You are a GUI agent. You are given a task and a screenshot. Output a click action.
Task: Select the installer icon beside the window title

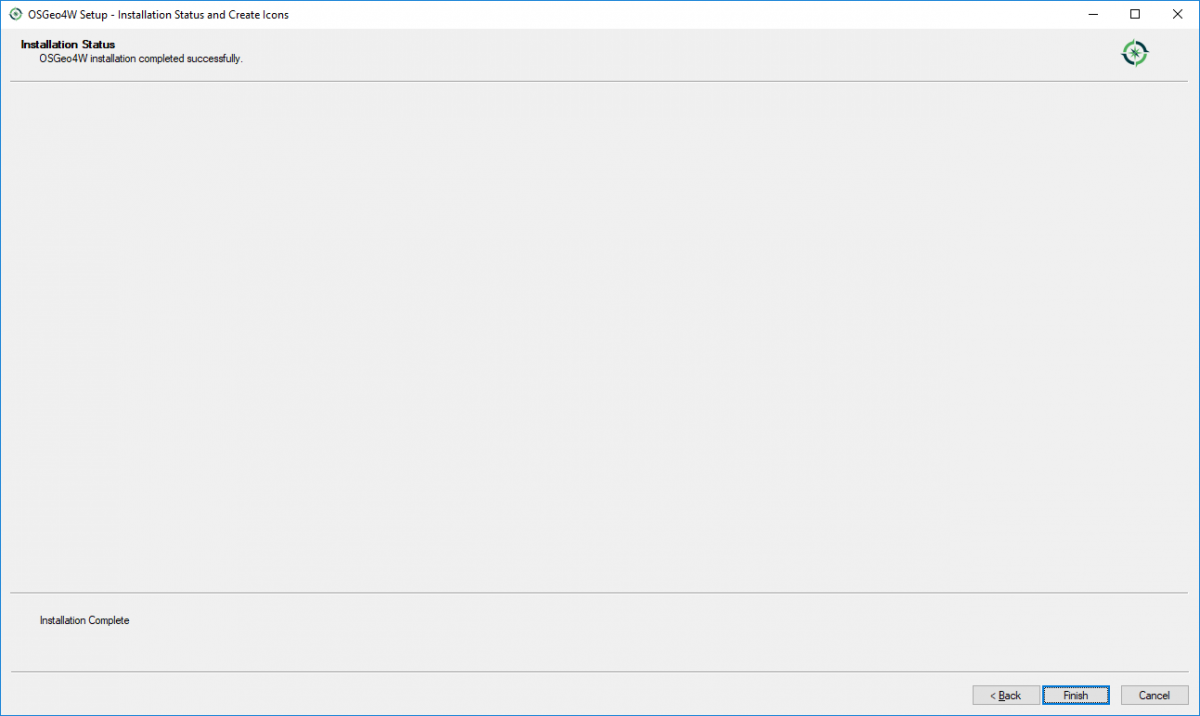pos(14,14)
